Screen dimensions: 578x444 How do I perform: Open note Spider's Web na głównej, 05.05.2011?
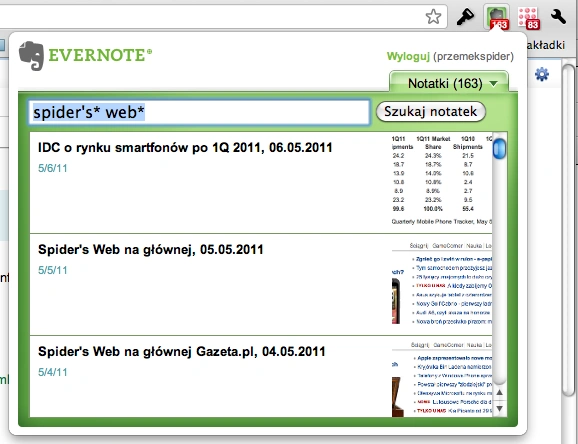[150, 250]
